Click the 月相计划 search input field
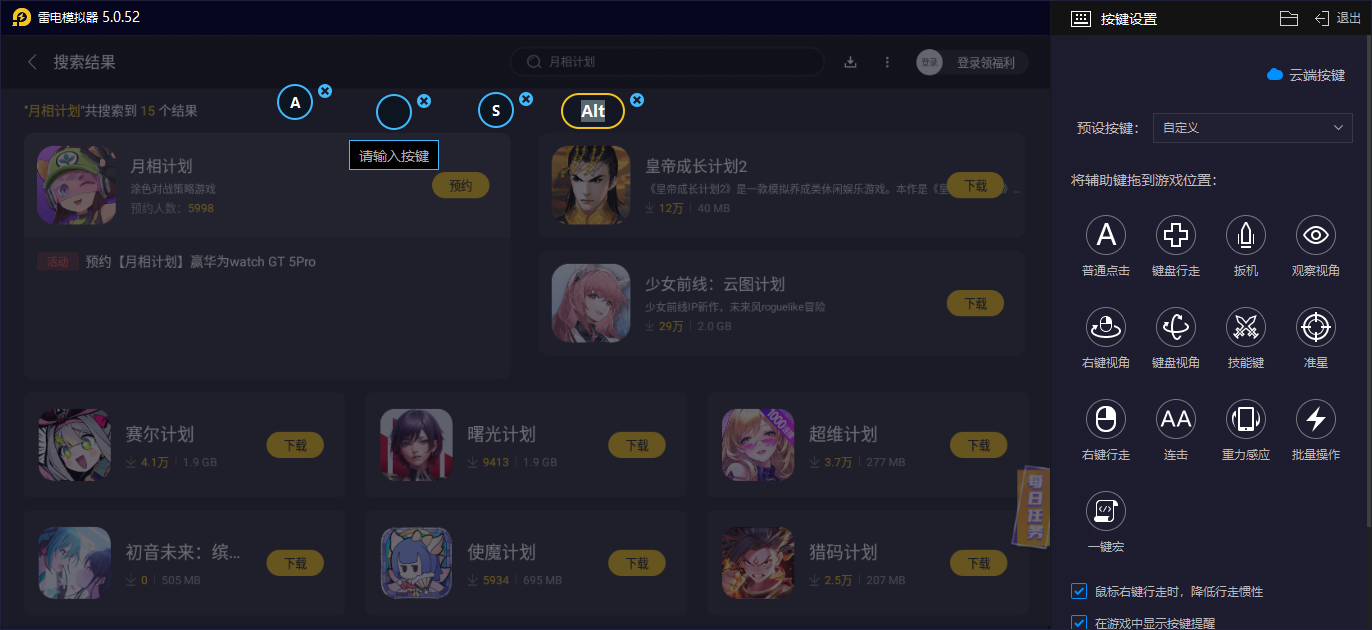 [x=667, y=62]
